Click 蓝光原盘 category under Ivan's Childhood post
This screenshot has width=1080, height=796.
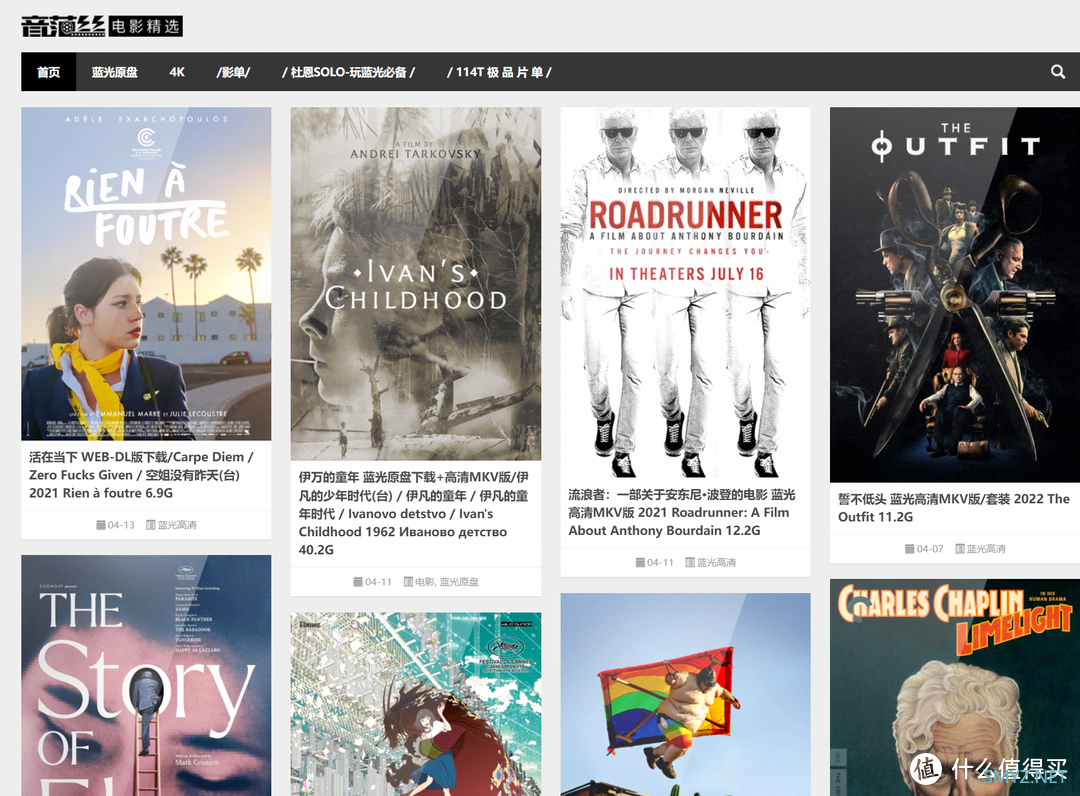(459, 582)
